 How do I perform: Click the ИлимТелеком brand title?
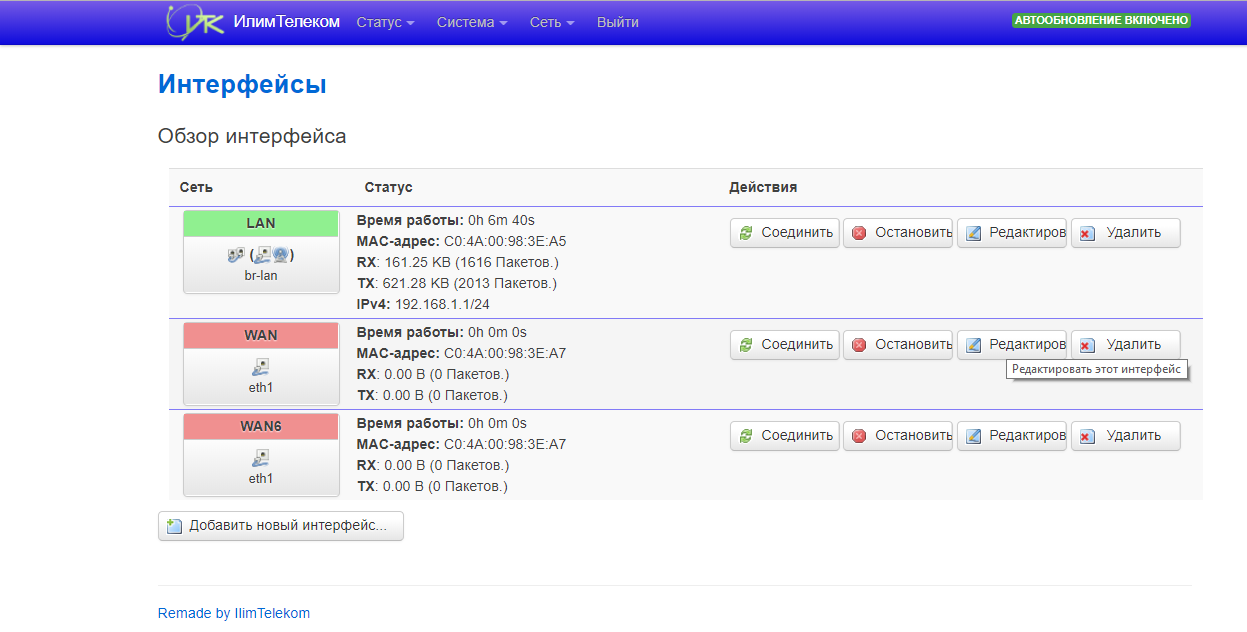[286, 22]
